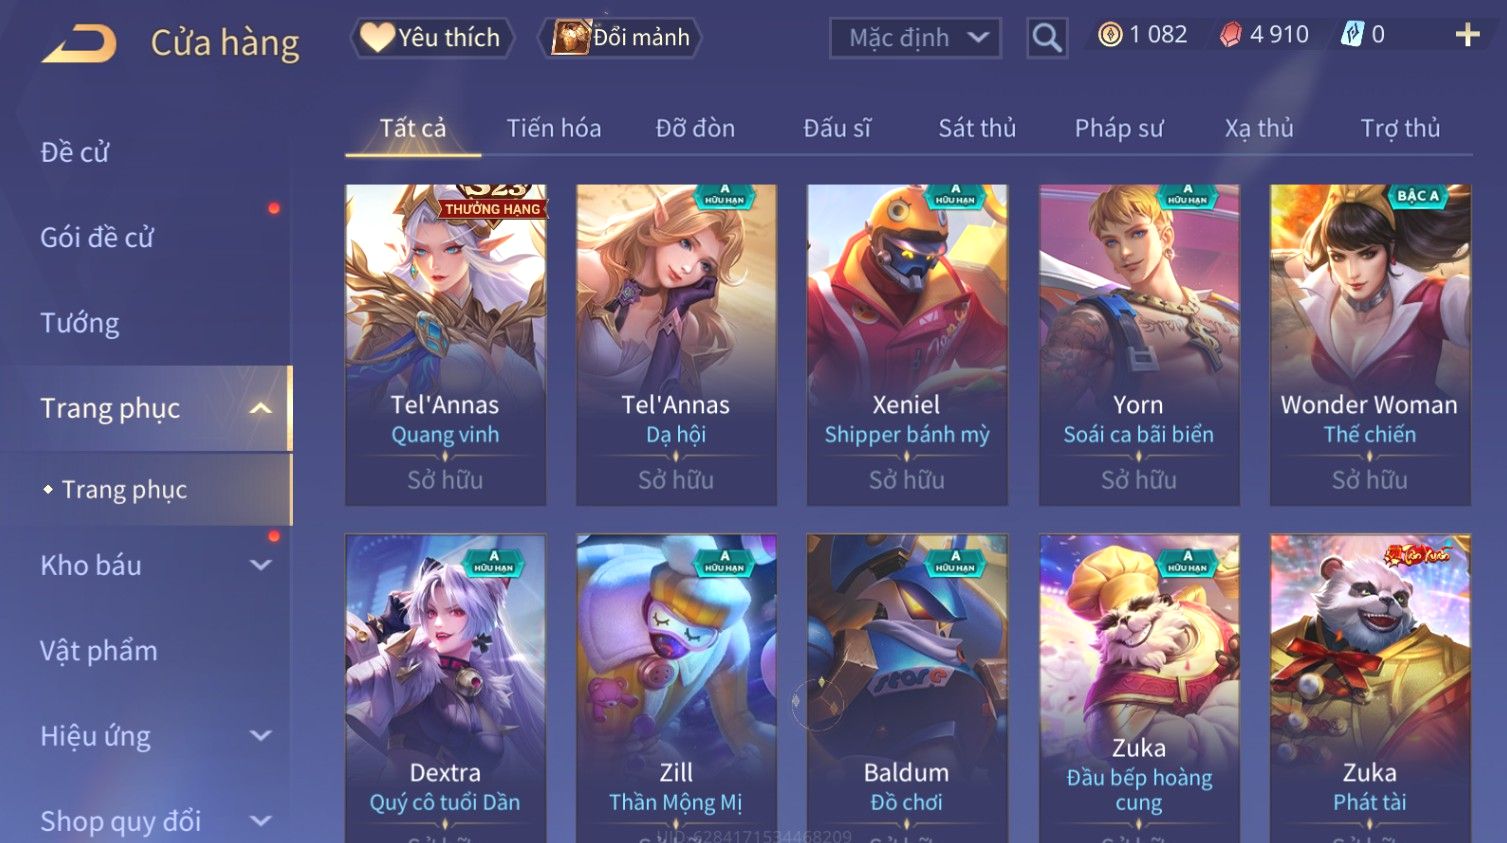Click the red gem currency icon
The width and height of the screenshot is (1507, 843).
[1231, 35]
